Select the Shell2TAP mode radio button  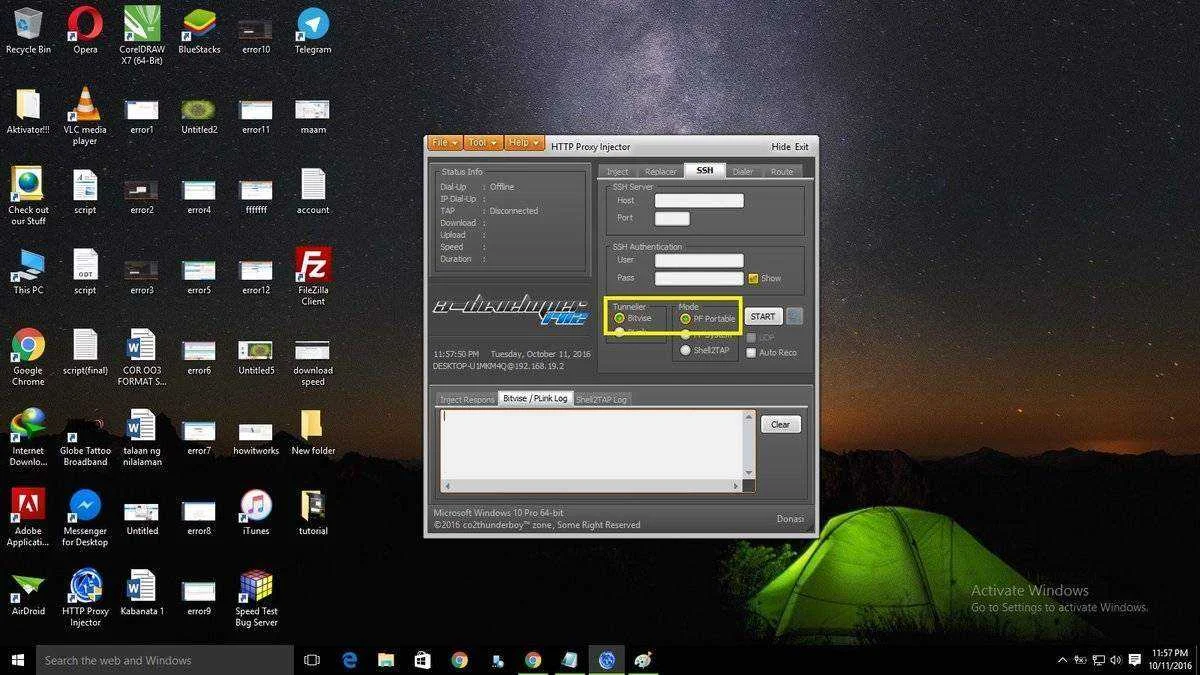click(x=685, y=350)
